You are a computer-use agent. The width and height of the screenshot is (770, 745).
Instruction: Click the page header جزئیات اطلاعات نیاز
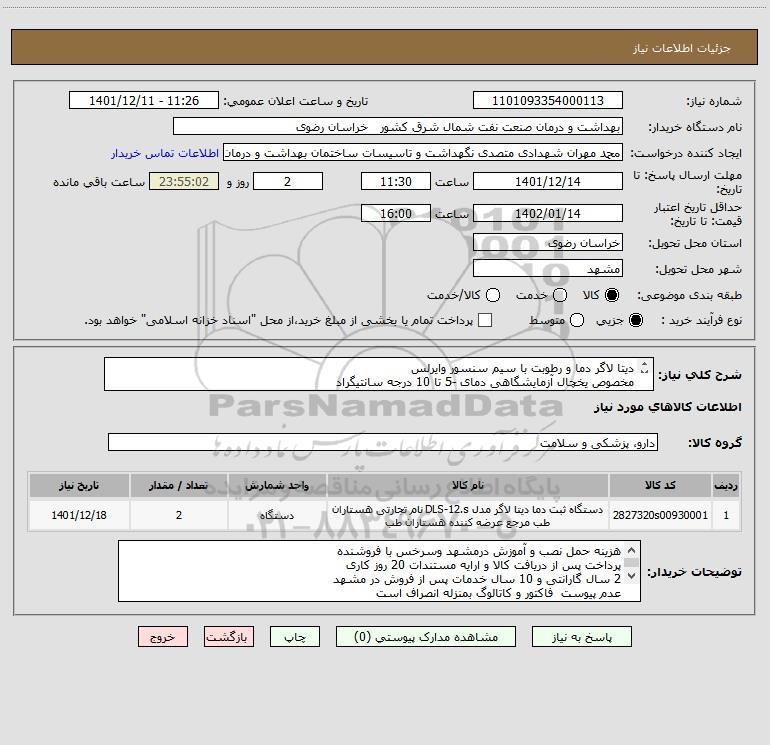tap(682, 48)
